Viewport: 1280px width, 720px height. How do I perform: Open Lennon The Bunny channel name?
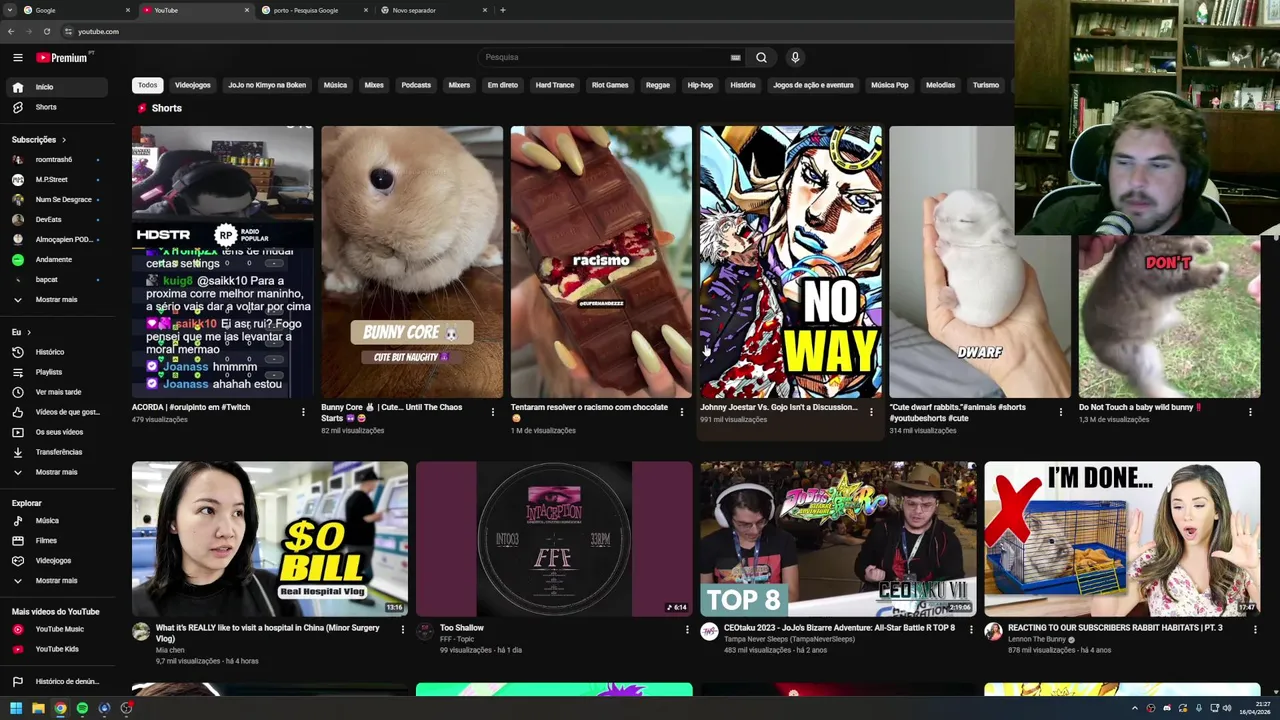(x=1037, y=640)
